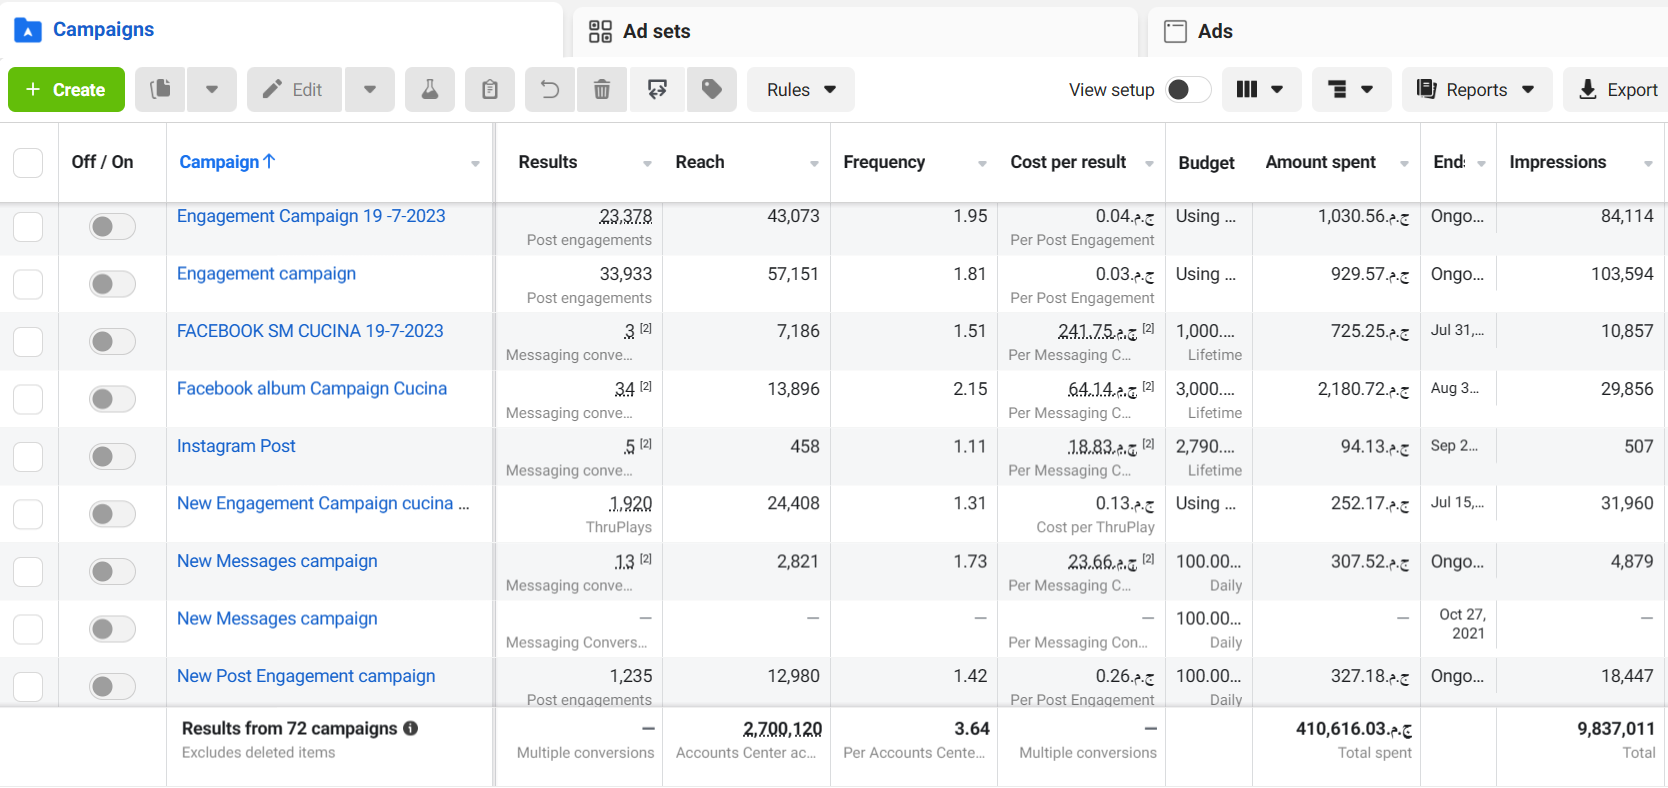The height and width of the screenshot is (788, 1668).
Task: Click the duplicate campaign icon
Action: tap(160, 90)
